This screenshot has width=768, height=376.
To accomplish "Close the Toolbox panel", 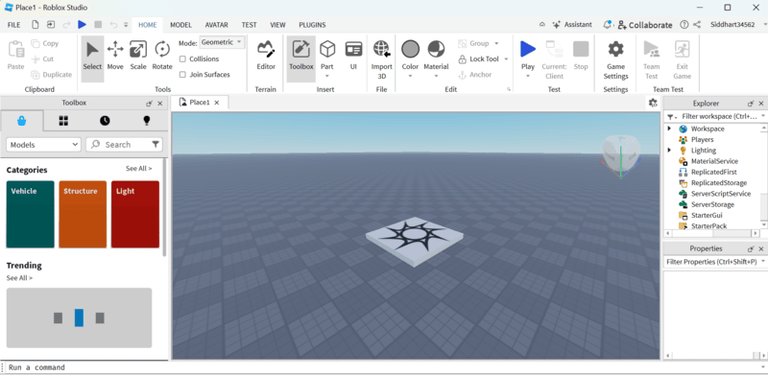I will pyautogui.click(x=160, y=103).
